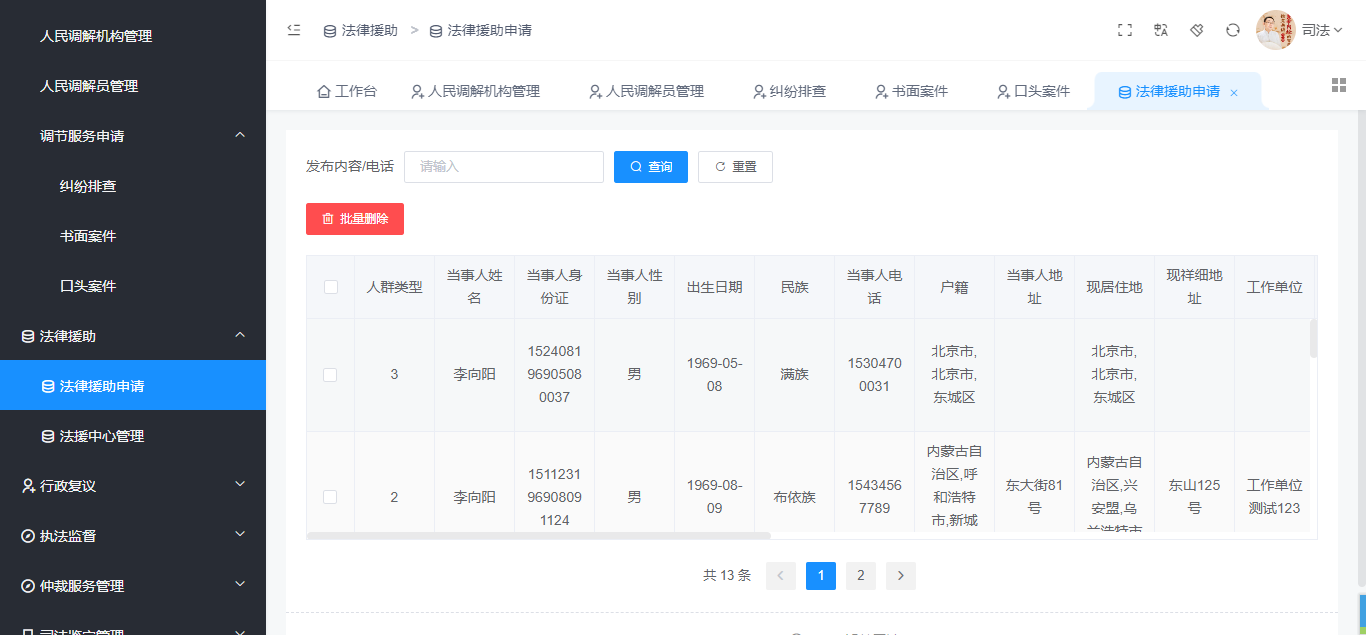Screen dimensions: 1366x635
Task: Focus the 发布内容/电话 input field
Action: pyautogui.click(x=504, y=167)
